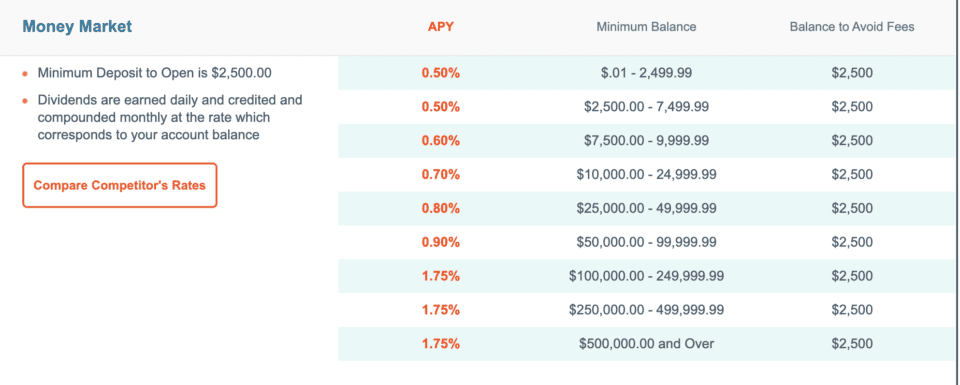This screenshot has width=960, height=385.
Task: Select the $2,500.00 - 7,499.99 balance tier
Action: point(647,107)
